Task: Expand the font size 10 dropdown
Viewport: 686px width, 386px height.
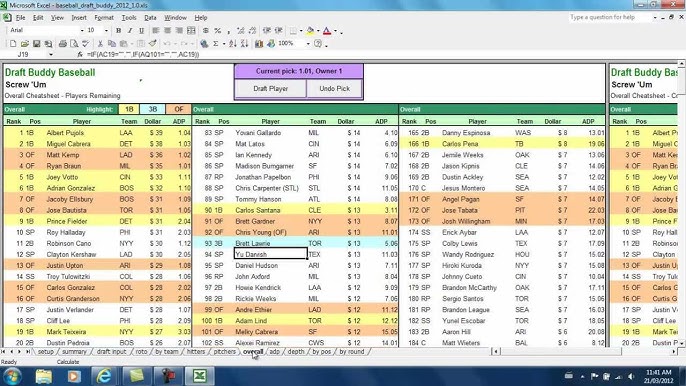Action: (106, 30)
